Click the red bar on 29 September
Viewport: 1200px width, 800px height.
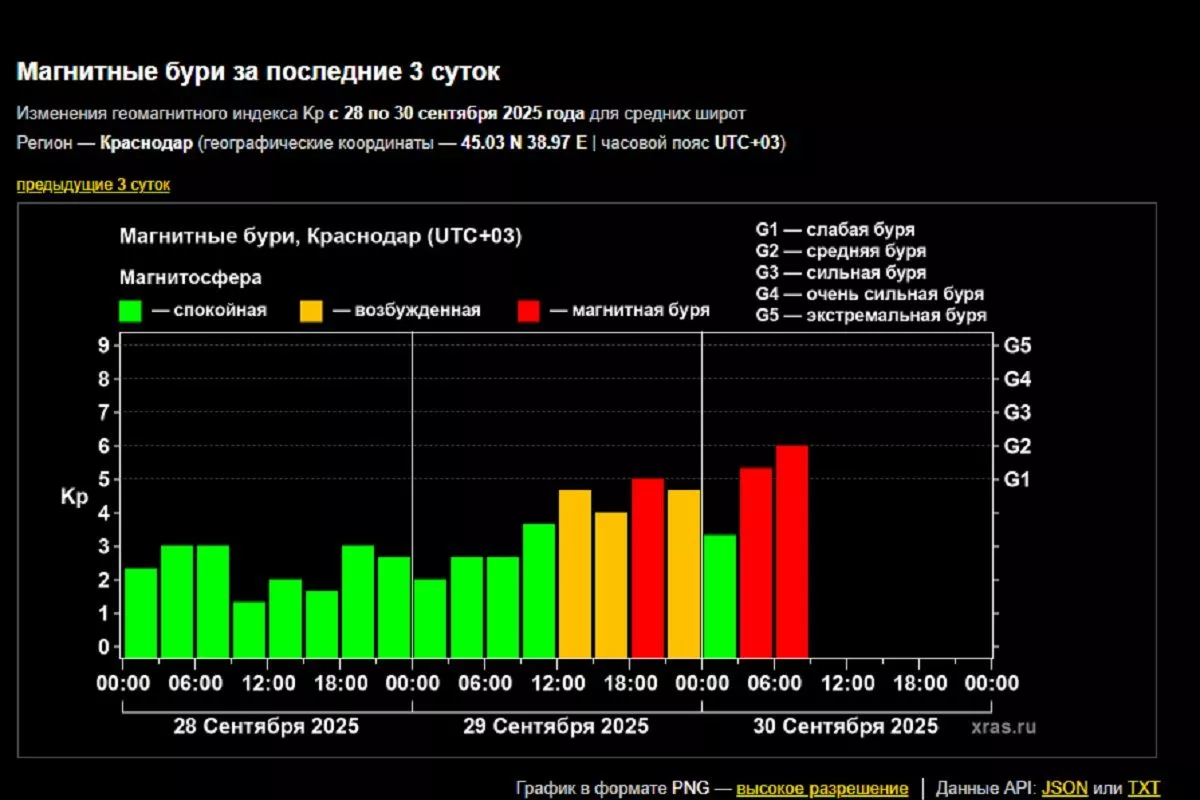click(x=647, y=567)
